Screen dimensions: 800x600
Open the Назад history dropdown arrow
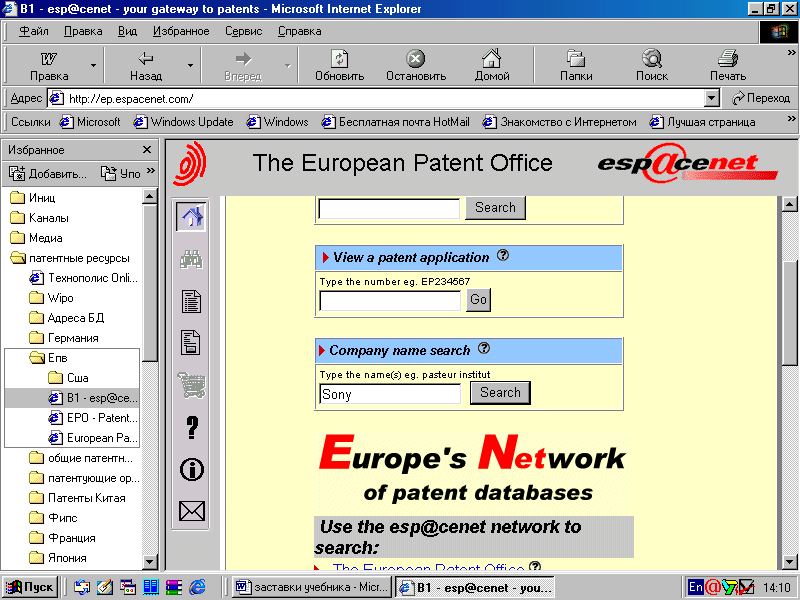190,65
